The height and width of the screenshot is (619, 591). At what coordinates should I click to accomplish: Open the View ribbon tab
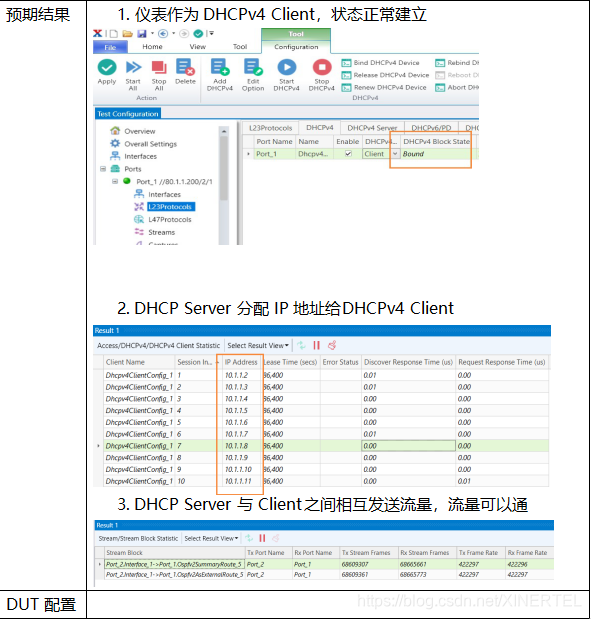(x=197, y=47)
